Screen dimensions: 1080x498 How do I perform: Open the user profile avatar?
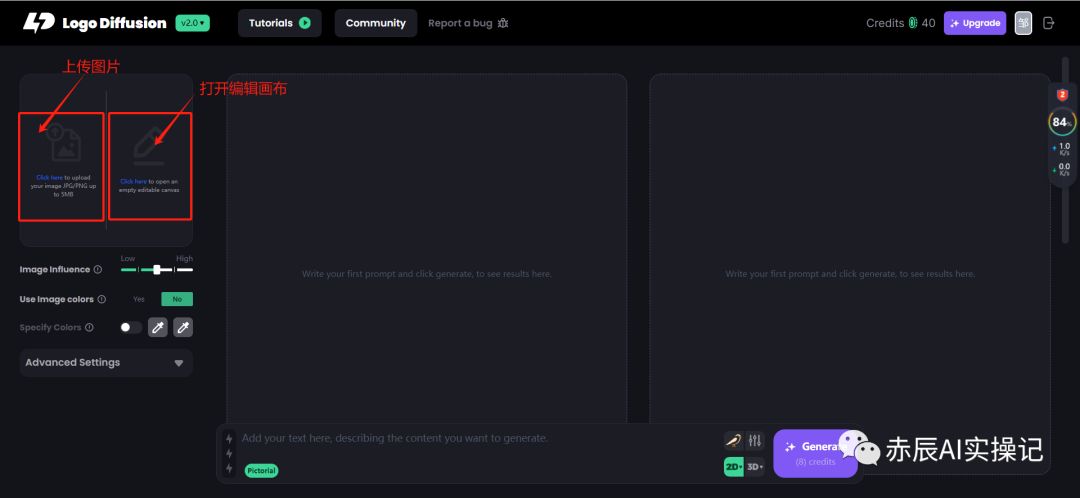pyautogui.click(x=1024, y=23)
